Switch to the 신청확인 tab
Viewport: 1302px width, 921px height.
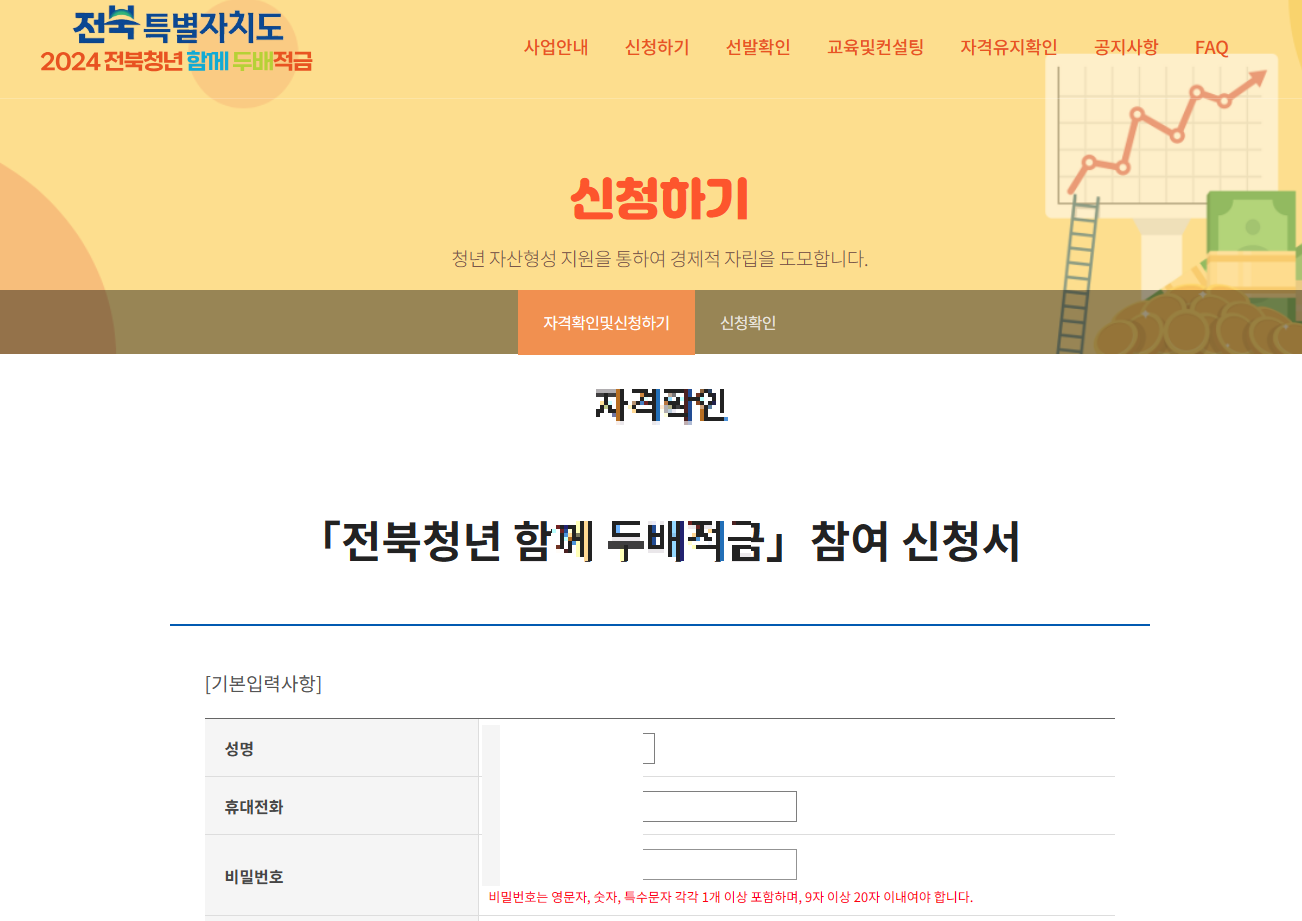(x=748, y=323)
